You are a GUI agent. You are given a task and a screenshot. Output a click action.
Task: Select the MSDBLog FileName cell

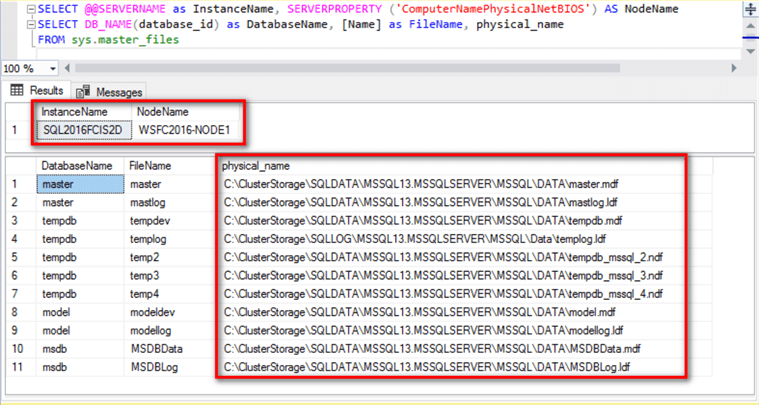coord(168,367)
